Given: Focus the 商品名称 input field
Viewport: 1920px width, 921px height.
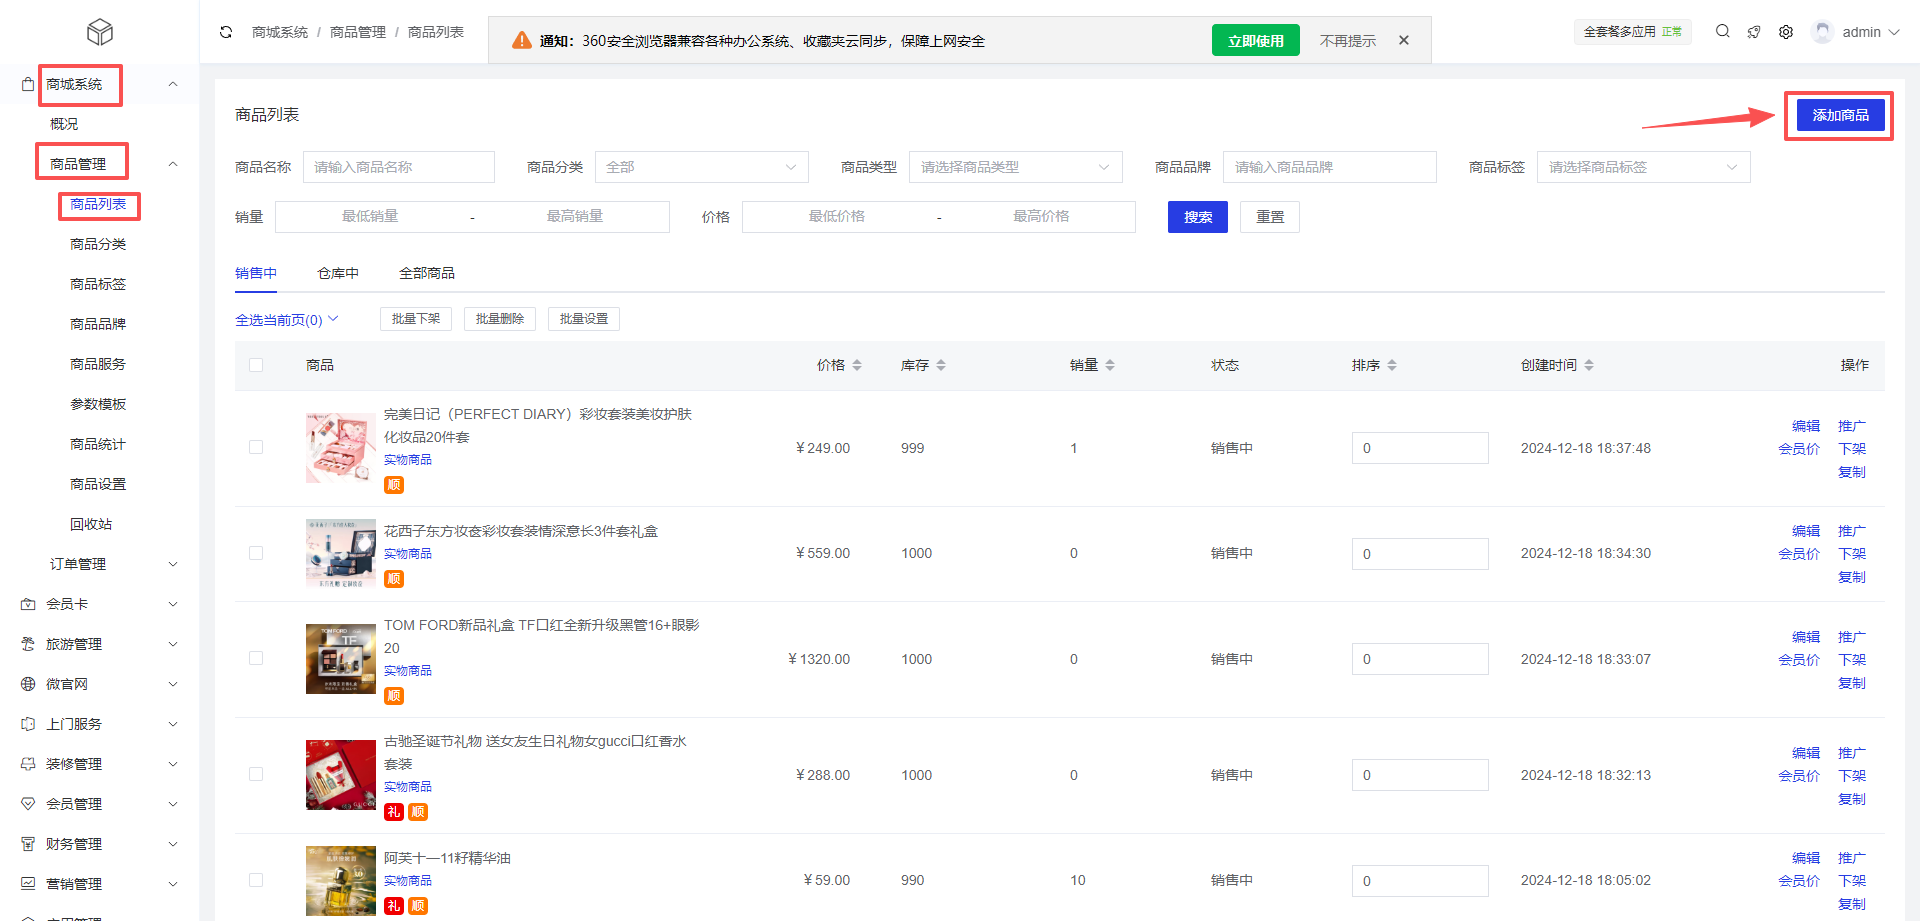Looking at the screenshot, I should click(x=398, y=167).
